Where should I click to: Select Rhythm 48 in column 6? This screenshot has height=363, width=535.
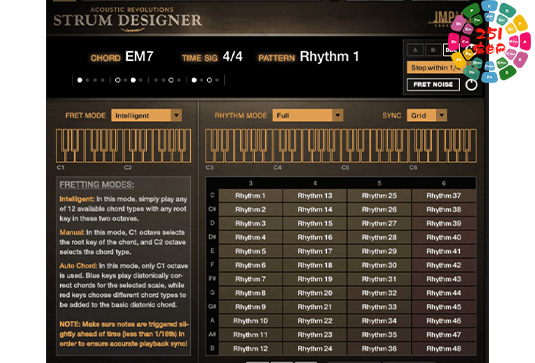pos(444,349)
